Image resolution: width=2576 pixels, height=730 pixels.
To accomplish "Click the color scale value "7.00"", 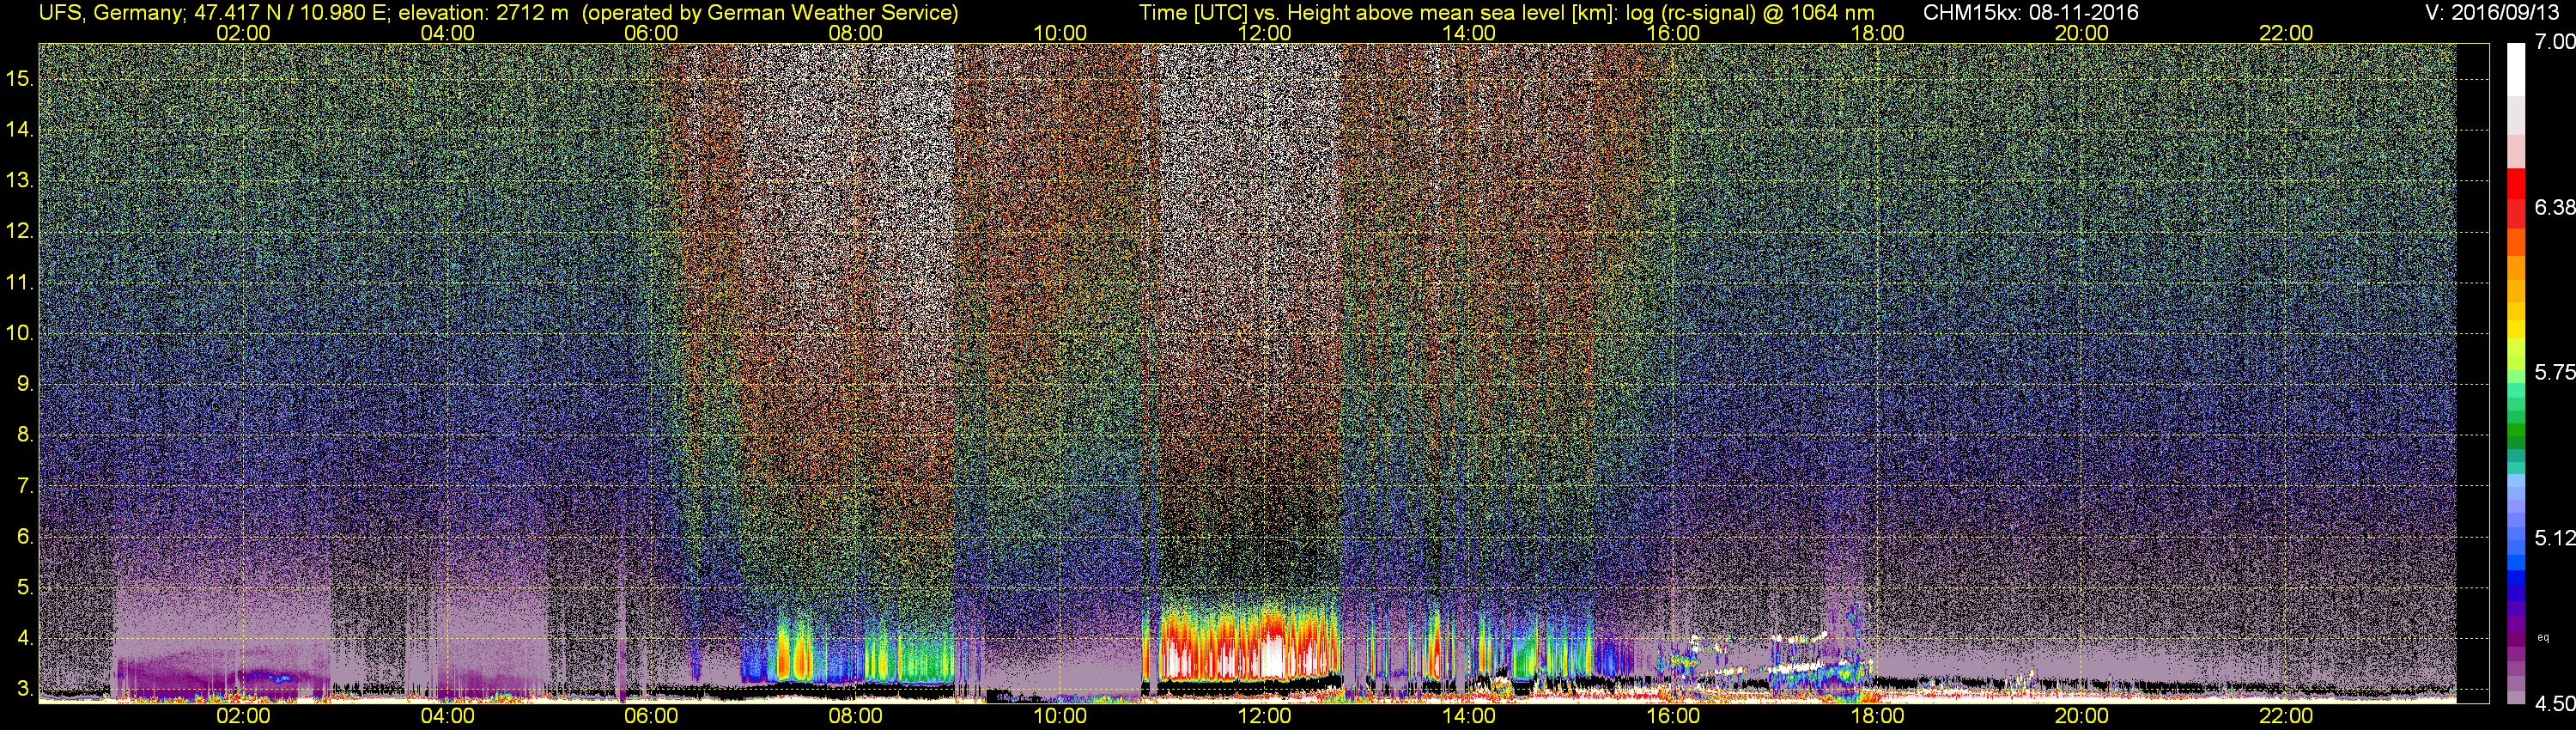I will pos(2554,42).
